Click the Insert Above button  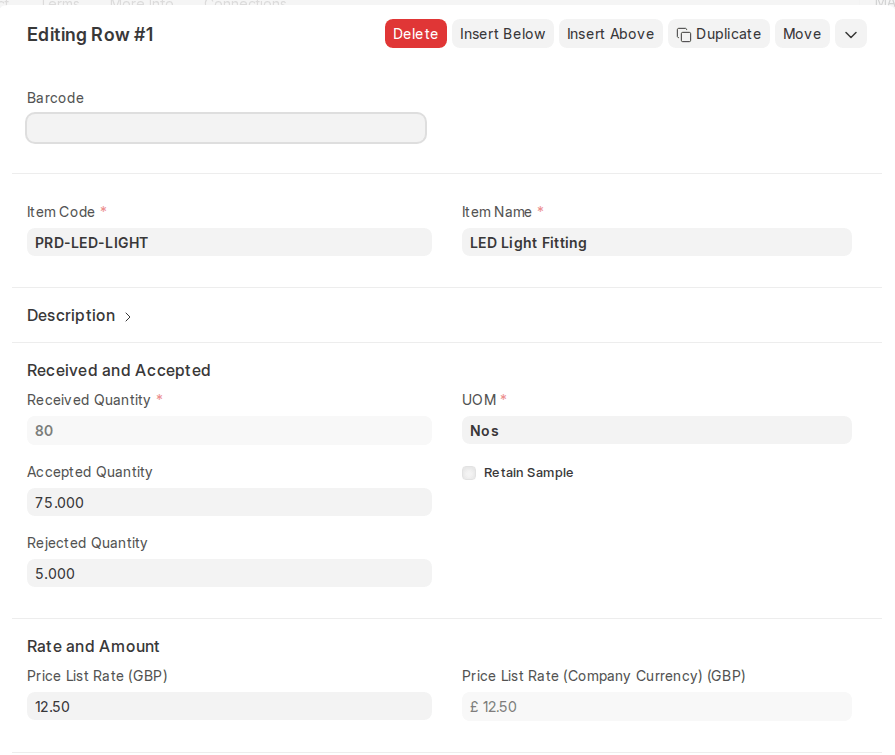(x=610, y=34)
